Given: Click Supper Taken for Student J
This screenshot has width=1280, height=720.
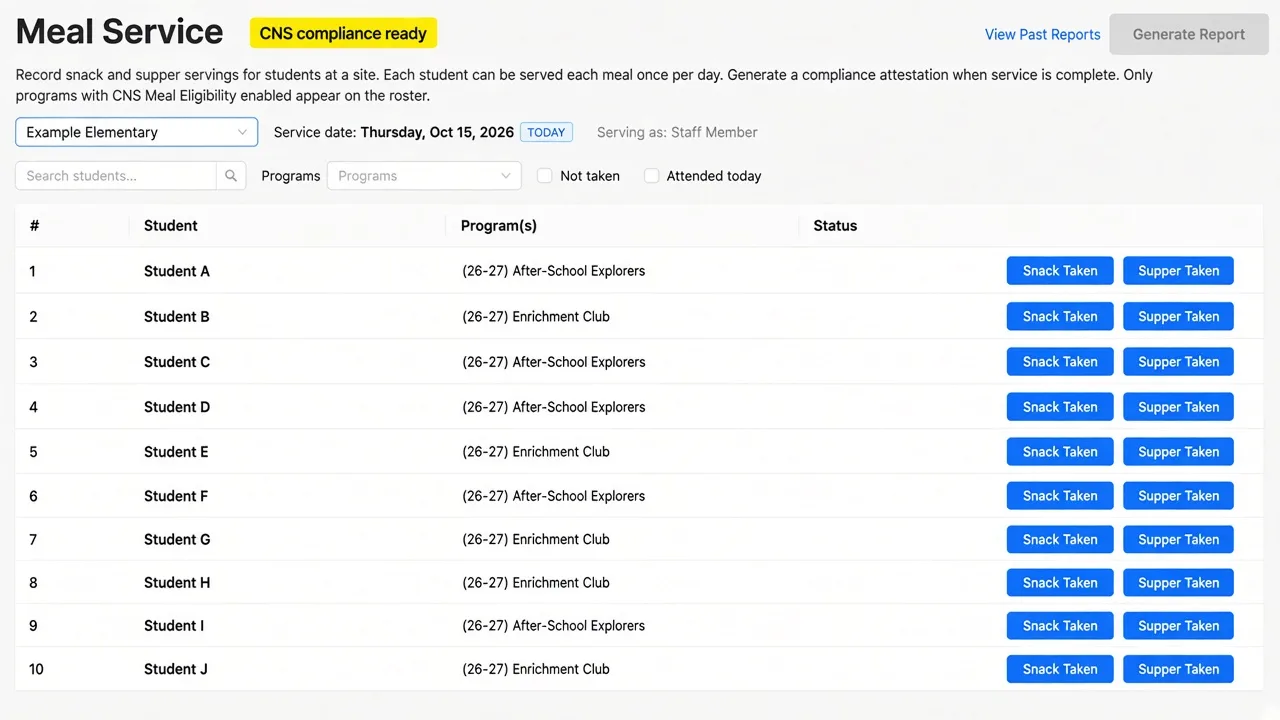Looking at the screenshot, I should click(1179, 669).
